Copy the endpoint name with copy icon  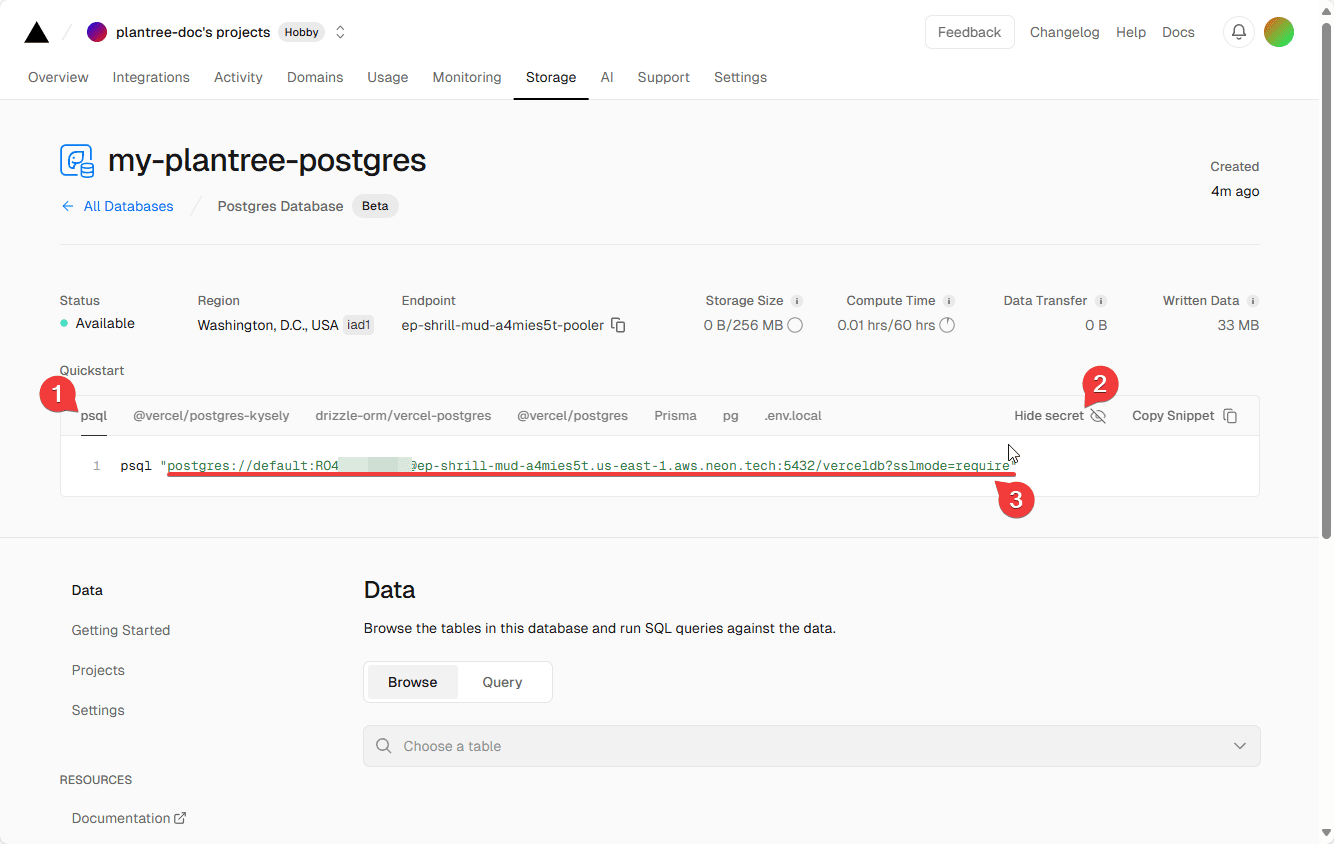tap(618, 325)
